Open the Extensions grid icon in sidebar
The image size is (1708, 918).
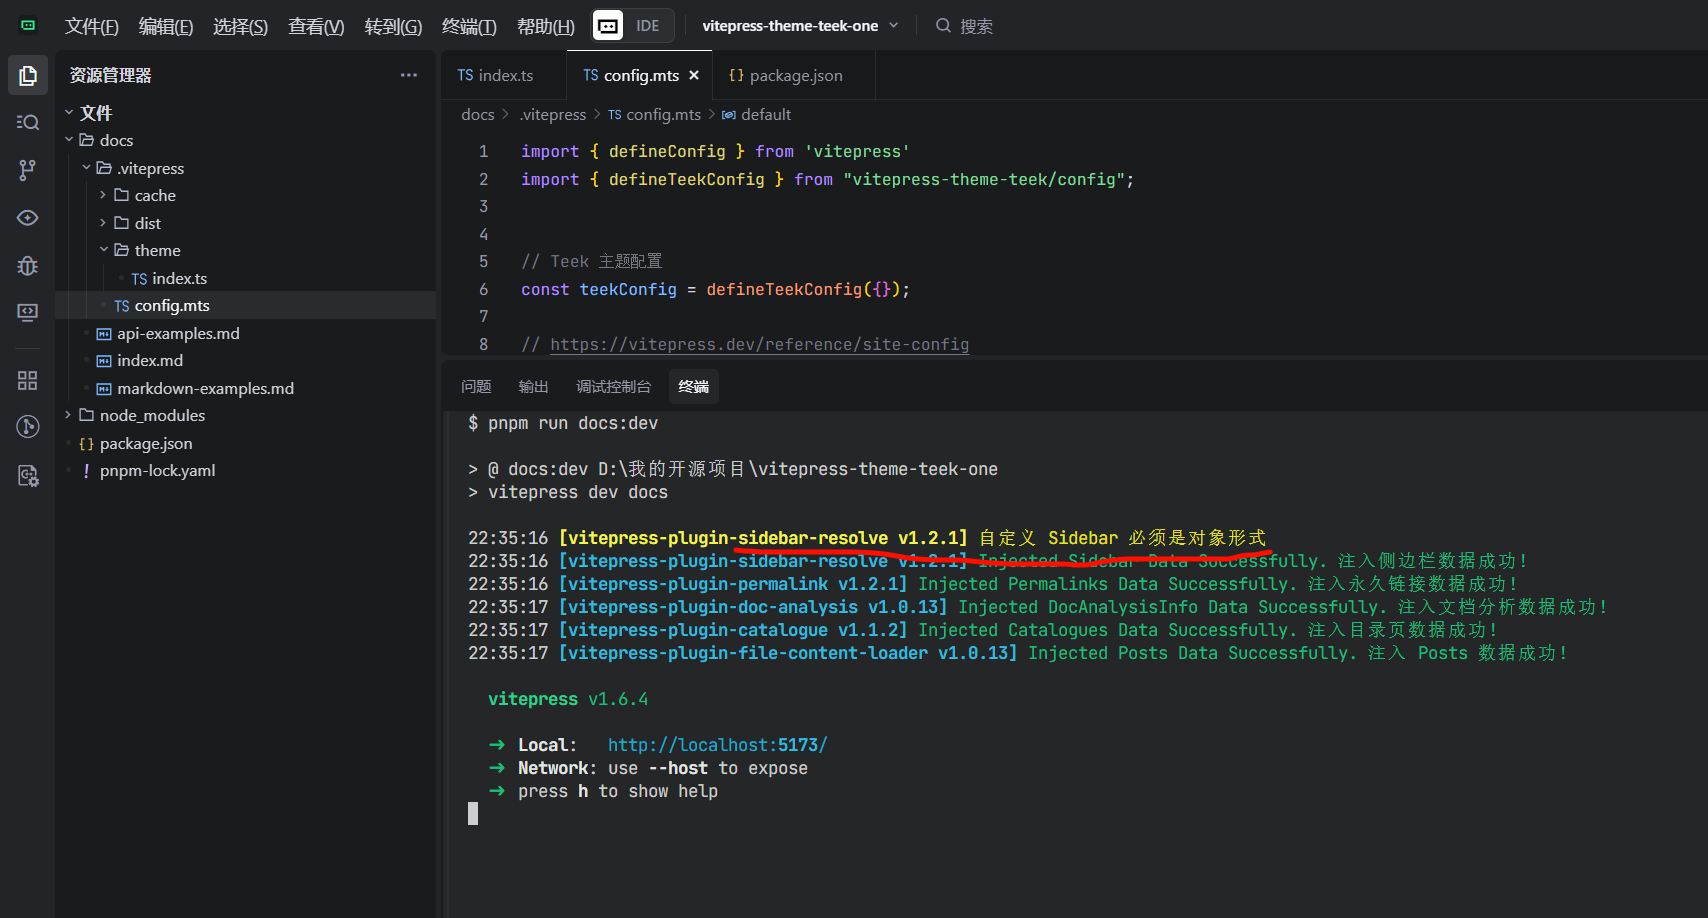pos(28,380)
